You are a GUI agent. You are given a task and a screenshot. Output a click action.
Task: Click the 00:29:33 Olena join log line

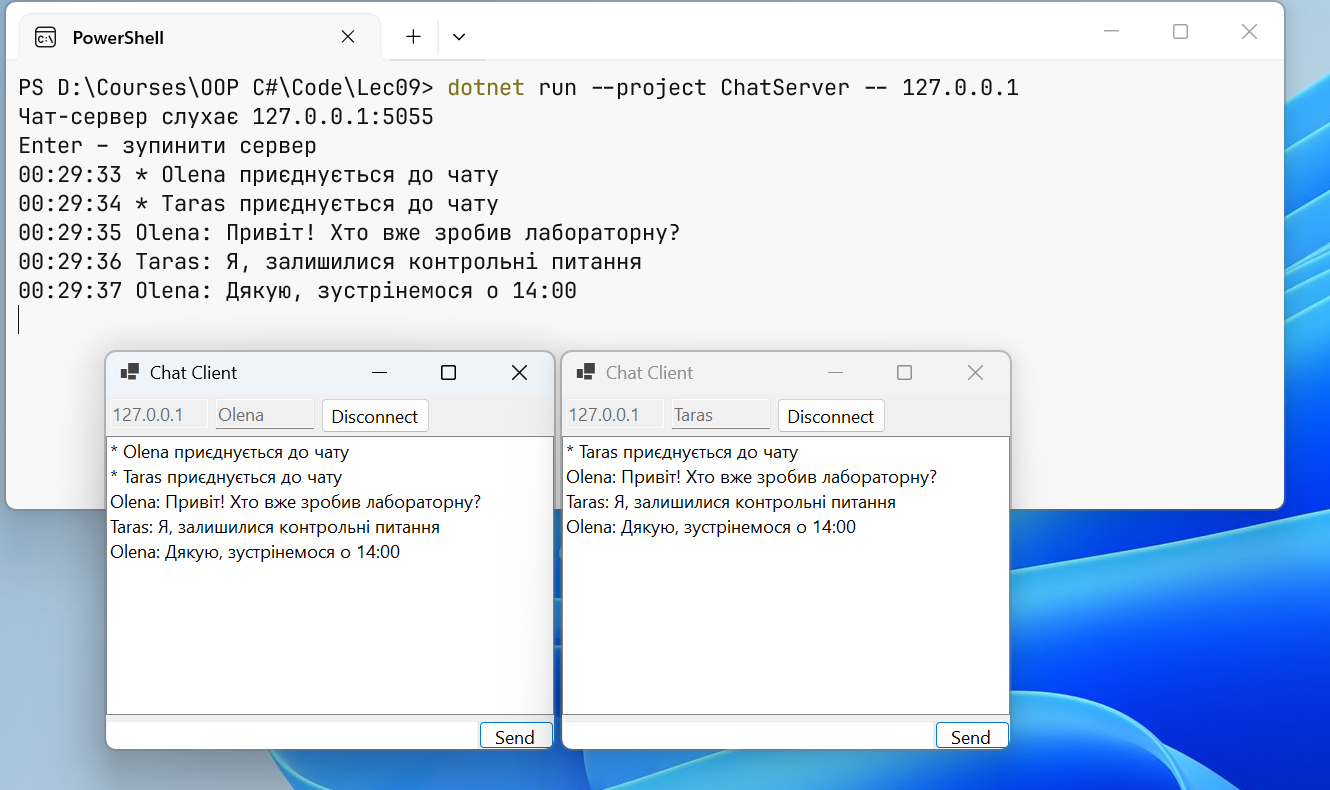(258, 175)
